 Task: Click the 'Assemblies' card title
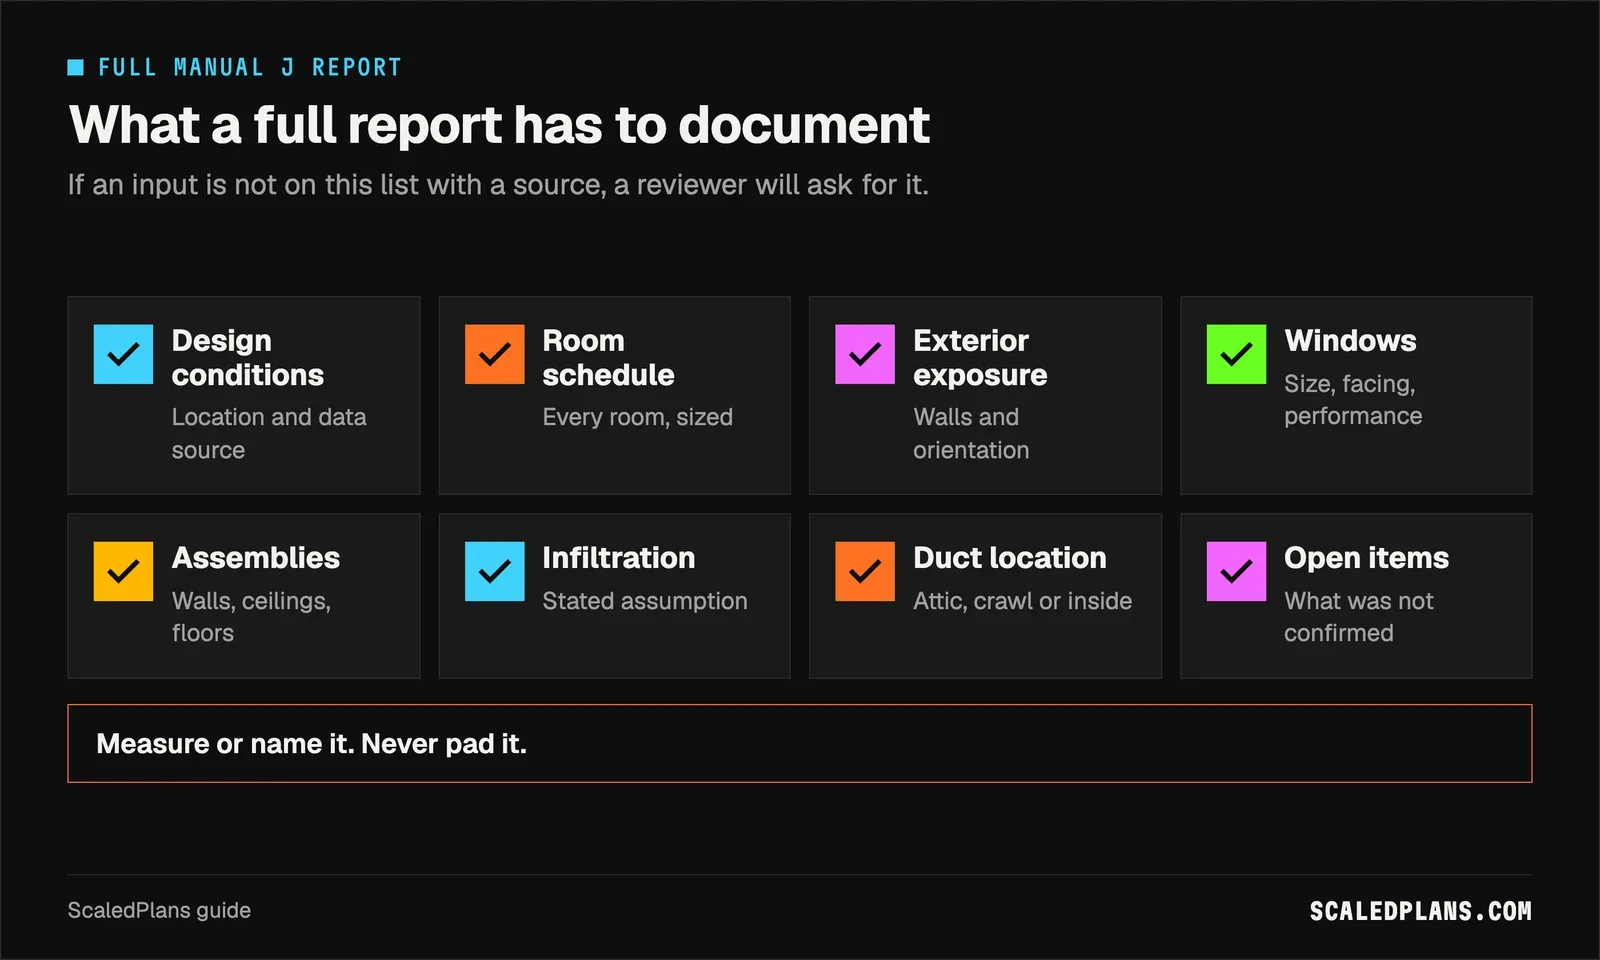tap(255, 557)
